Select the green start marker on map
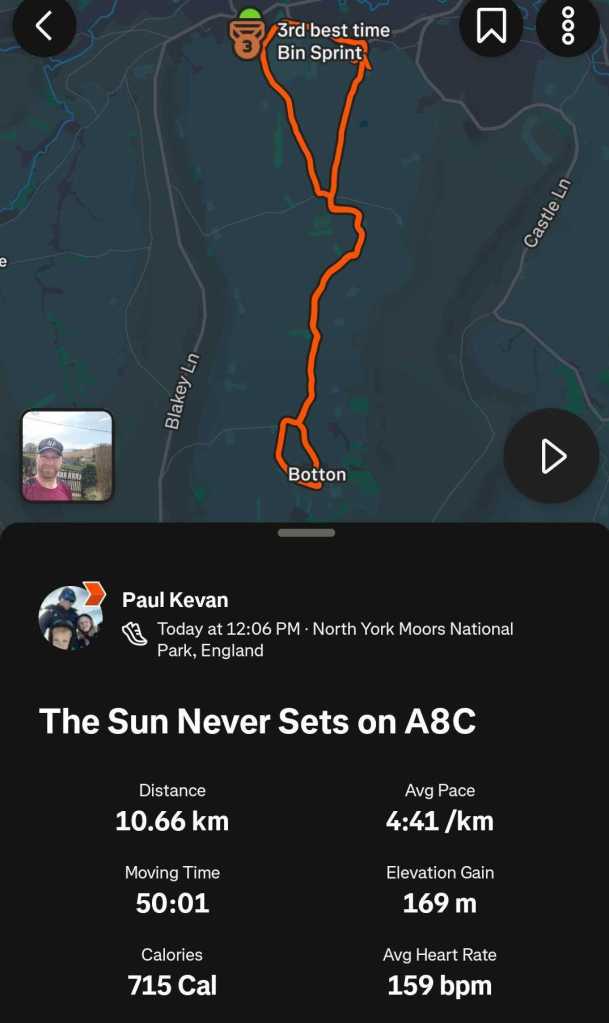The width and height of the screenshot is (609, 1023). pos(249,14)
